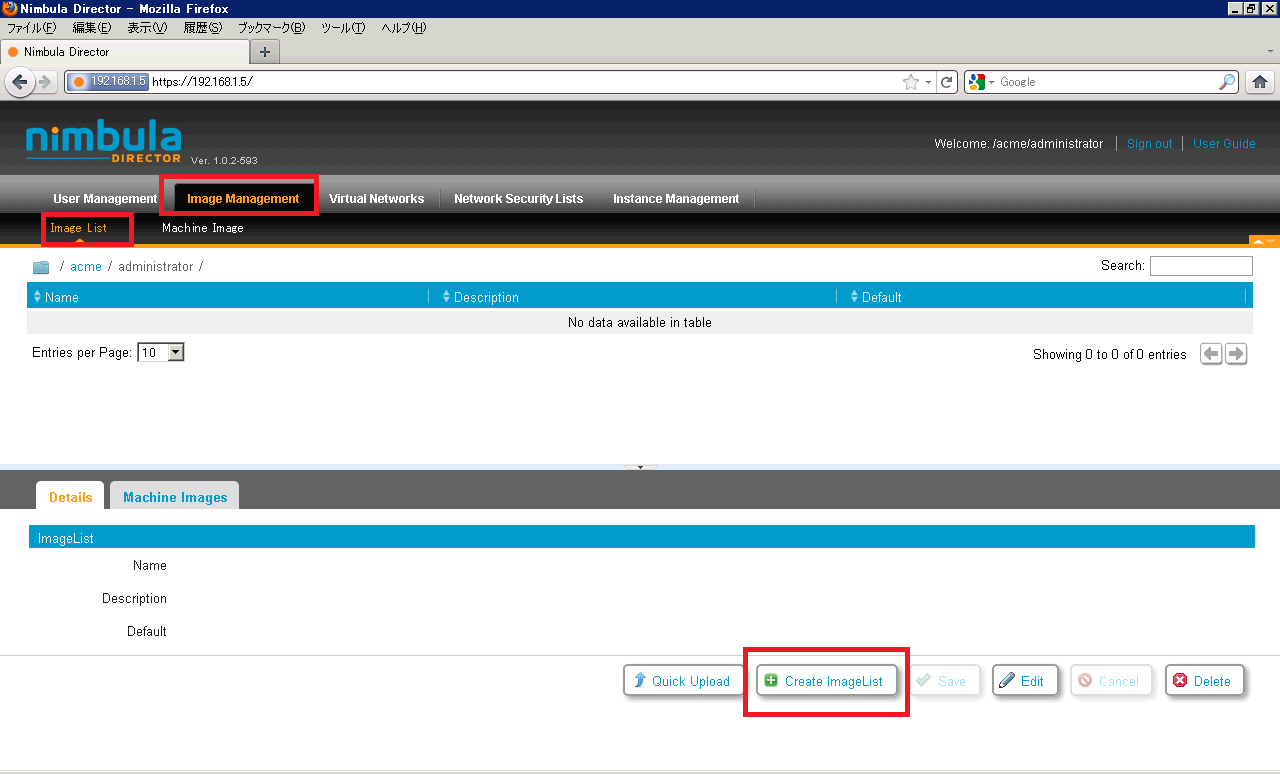Click the 'Showing 0 to 0 of 0 entries' text

[x=1110, y=355]
